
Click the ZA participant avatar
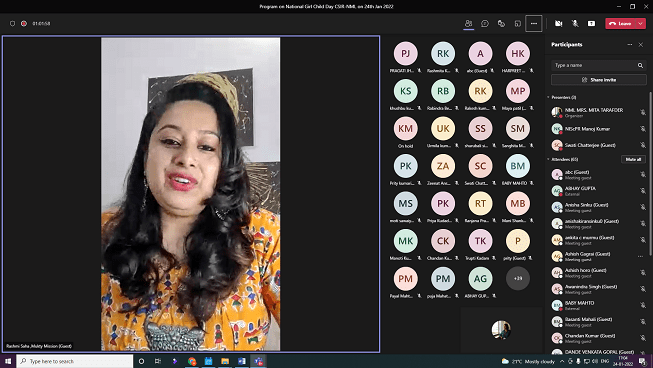click(x=443, y=166)
